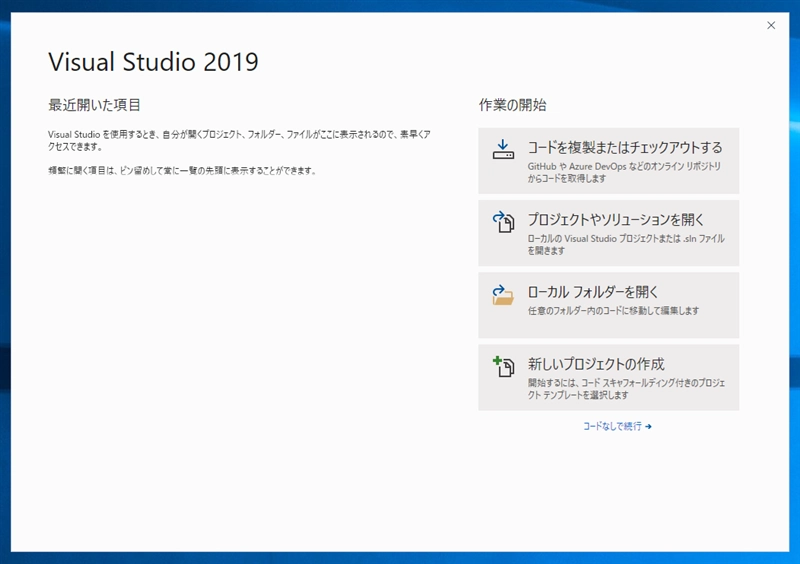Viewport: 800px width, 564px height.
Task: Select コードを複製またはチェックアウトする card title
Action: 625,148
